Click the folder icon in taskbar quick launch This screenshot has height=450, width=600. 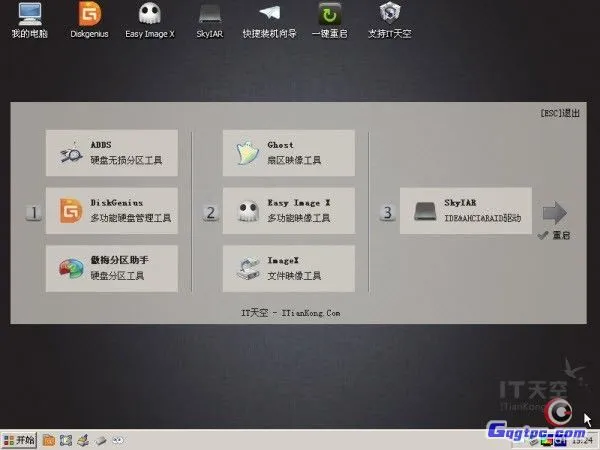(x=47, y=439)
